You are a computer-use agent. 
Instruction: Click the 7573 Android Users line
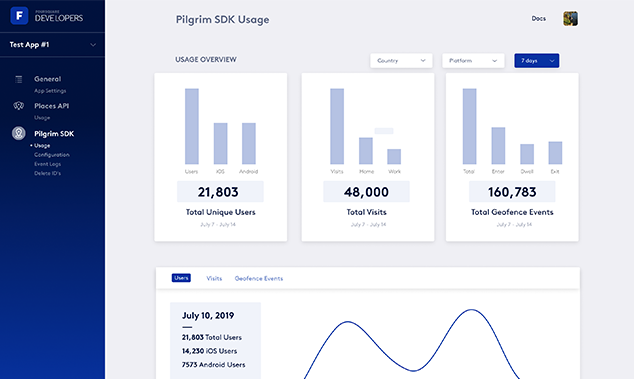coord(213,365)
